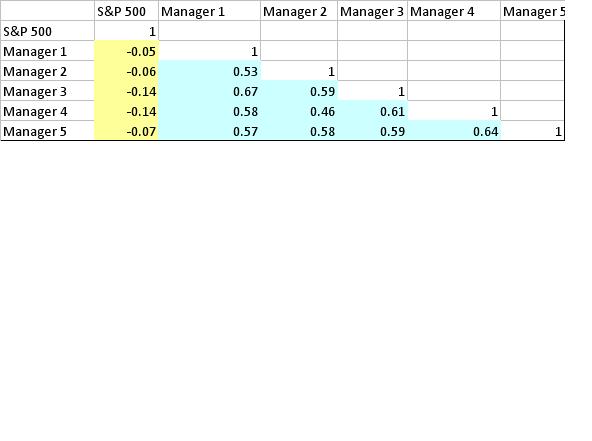Click the 0.53 correlation cell
This screenshot has height=441, width=592.
click(210, 71)
